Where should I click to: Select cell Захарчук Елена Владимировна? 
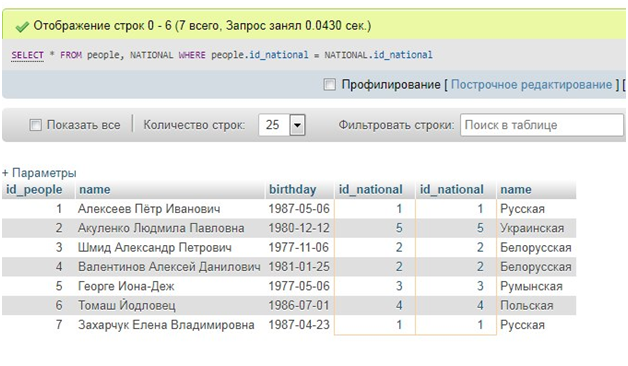[166, 324]
